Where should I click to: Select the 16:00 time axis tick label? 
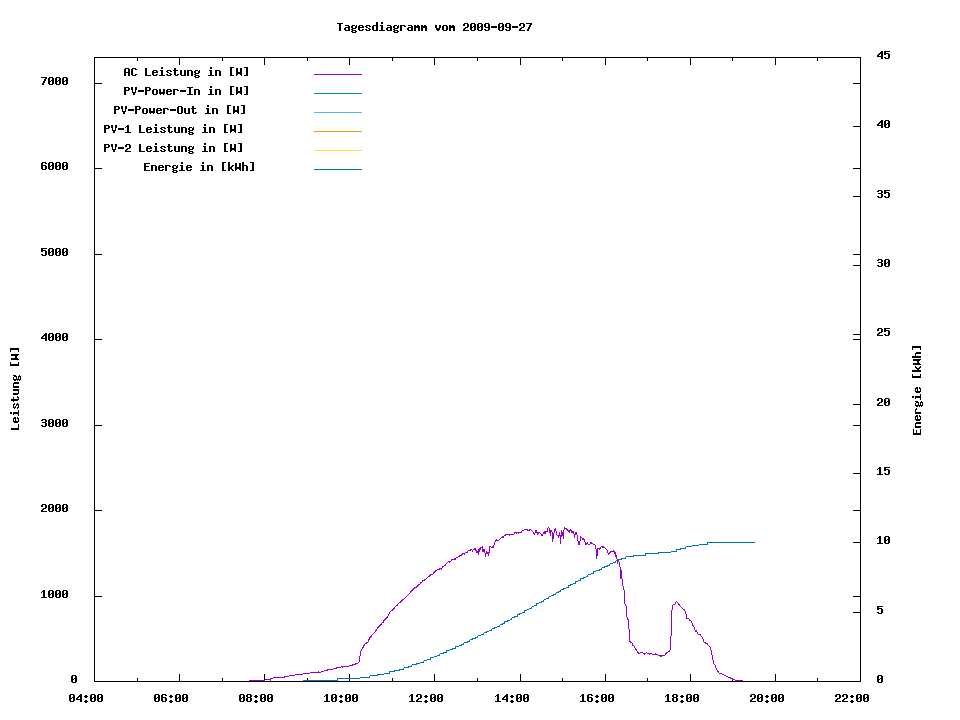pos(597,699)
